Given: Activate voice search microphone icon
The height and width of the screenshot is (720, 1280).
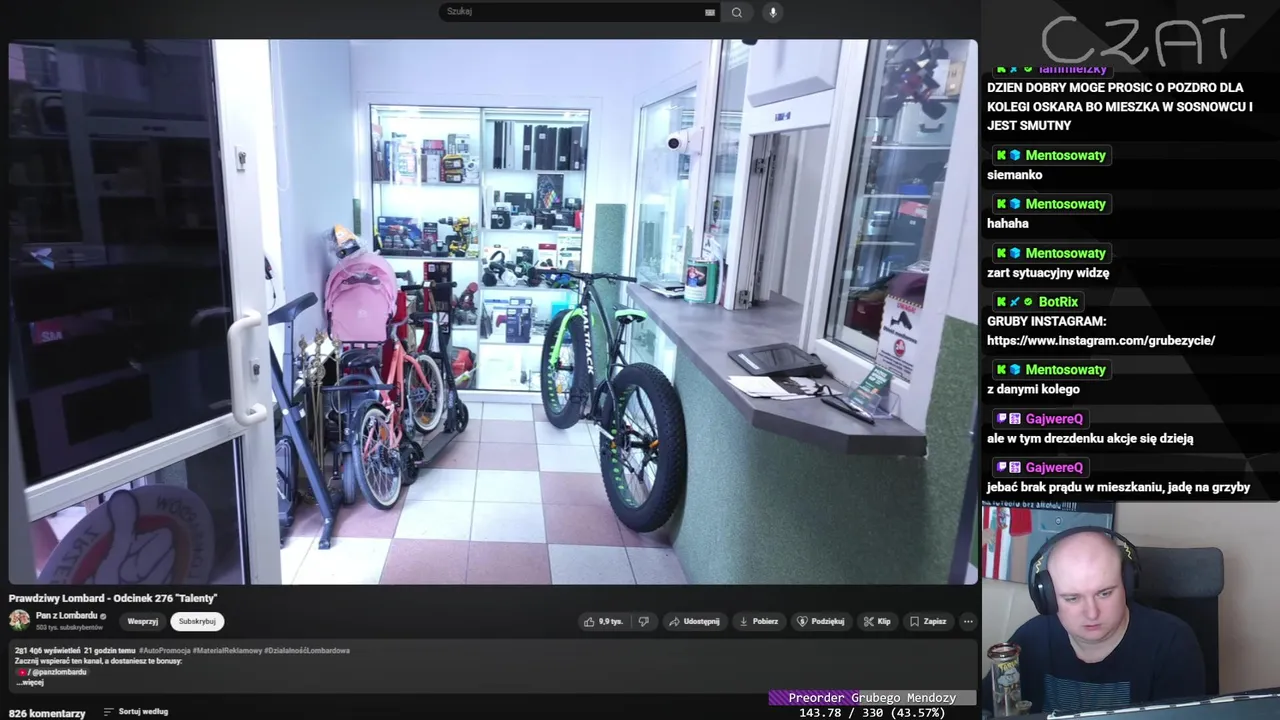Looking at the screenshot, I should click(x=772, y=12).
